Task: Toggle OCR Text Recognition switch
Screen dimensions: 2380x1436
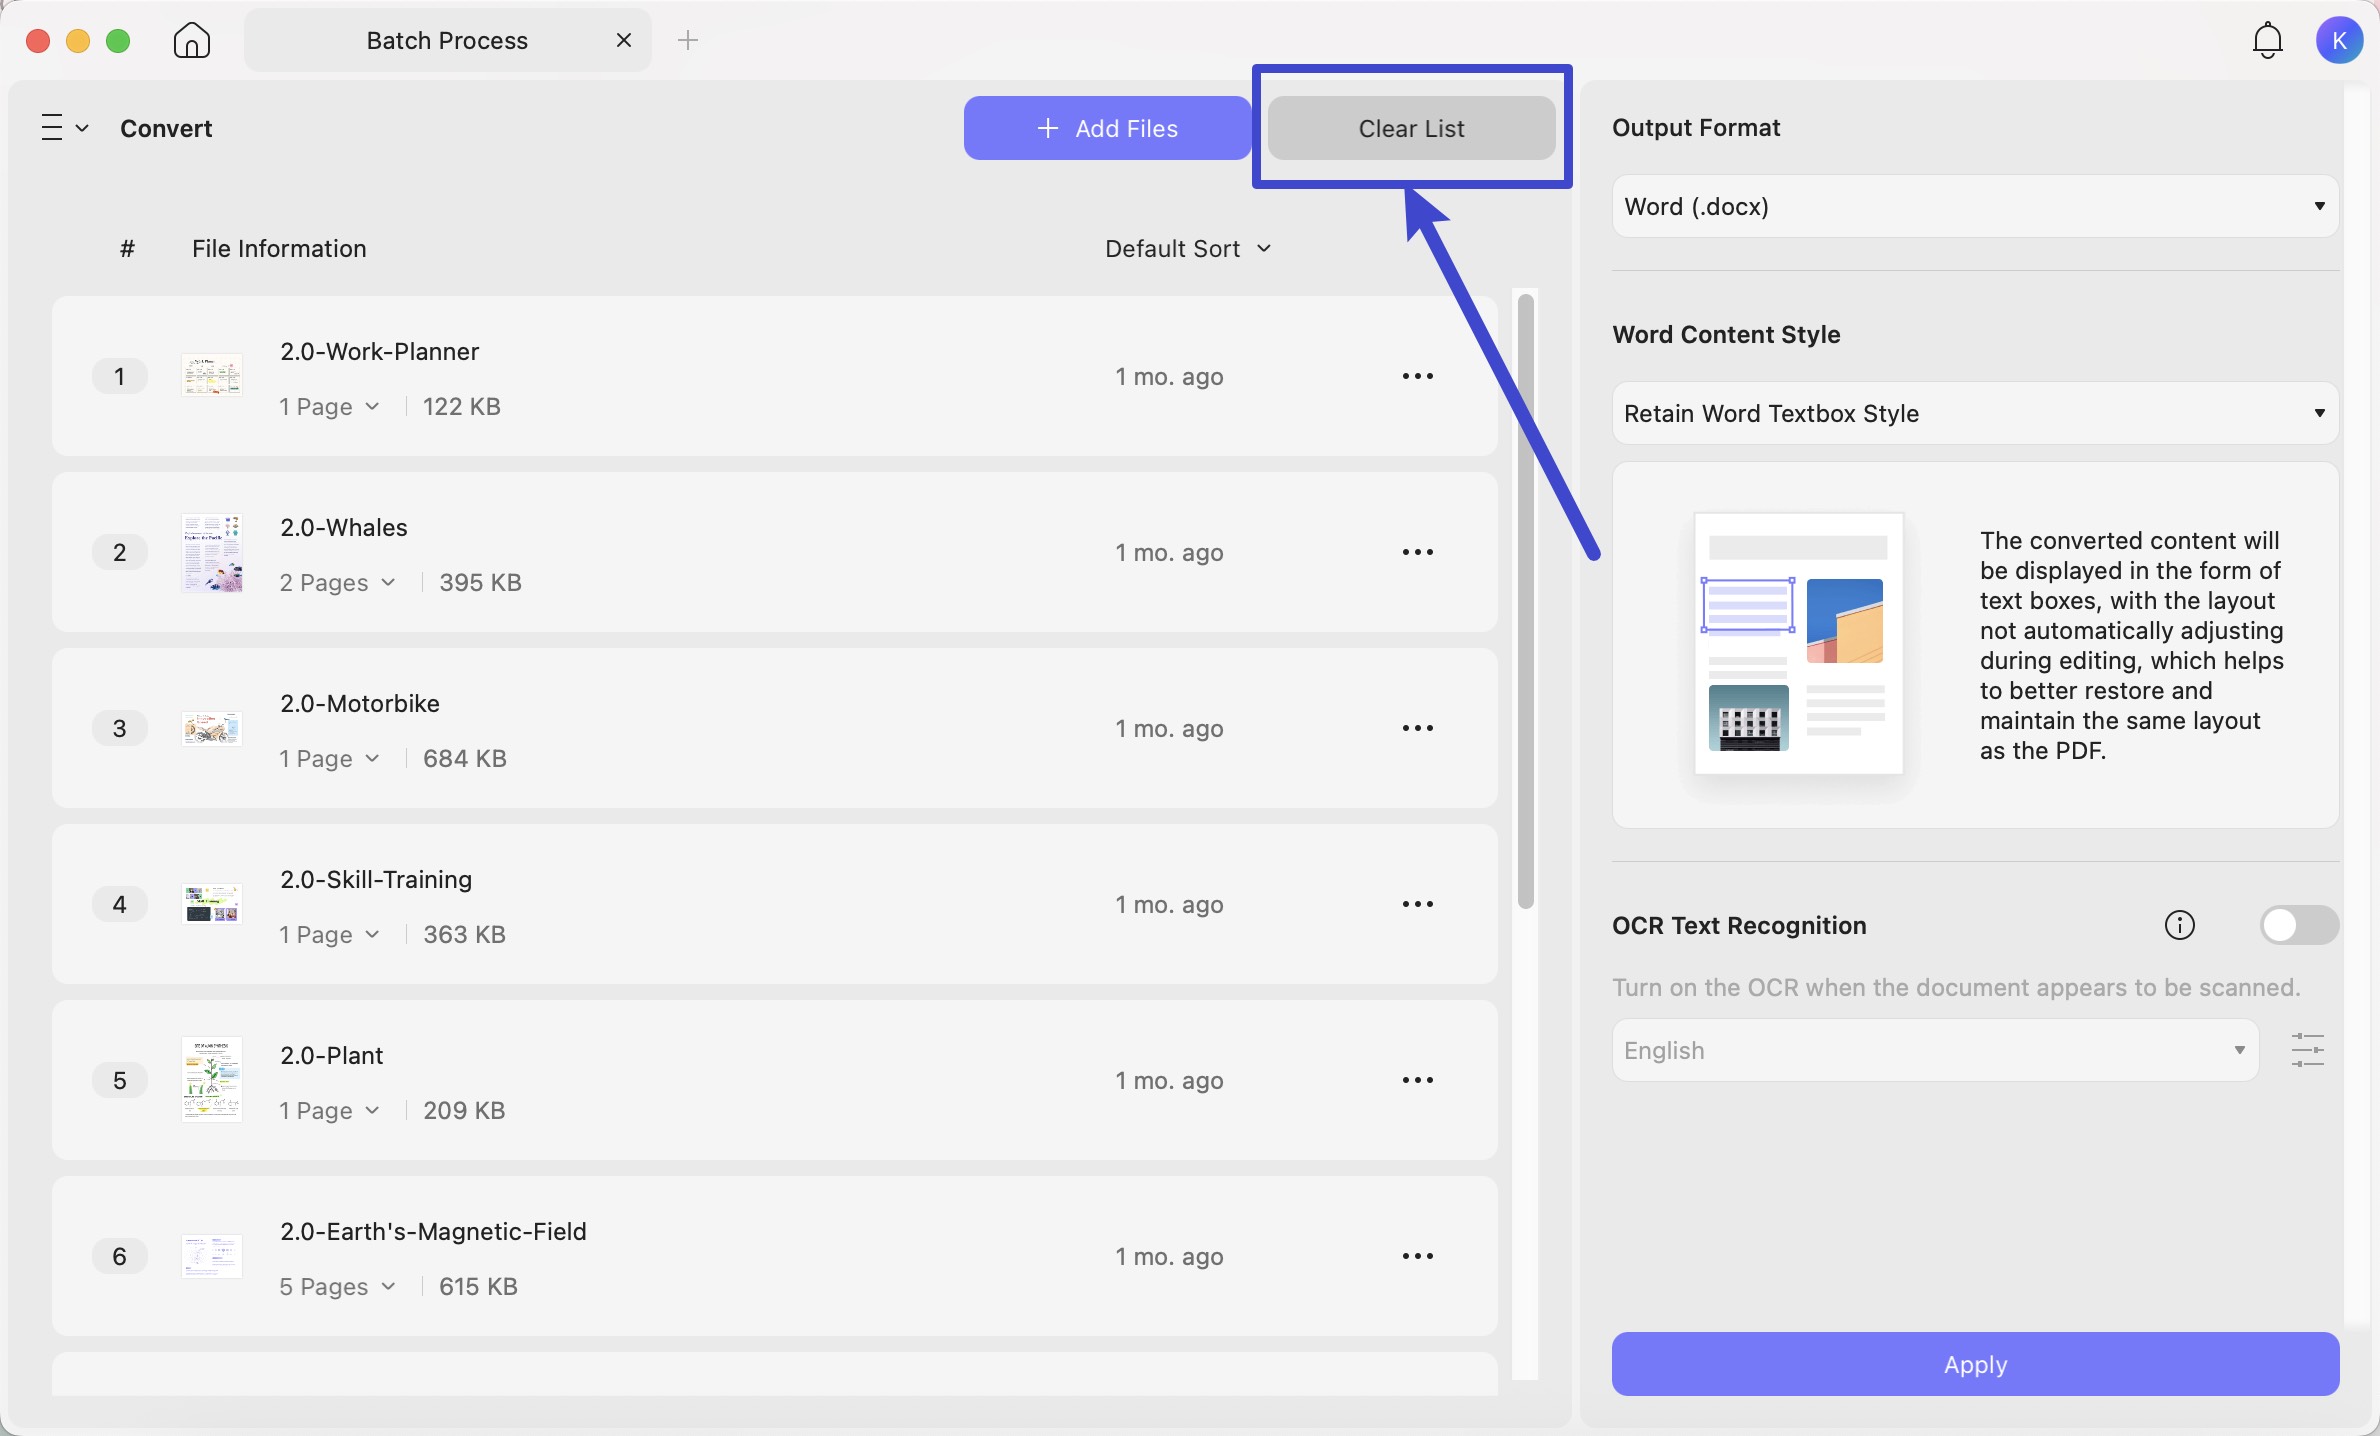Action: (2299, 925)
